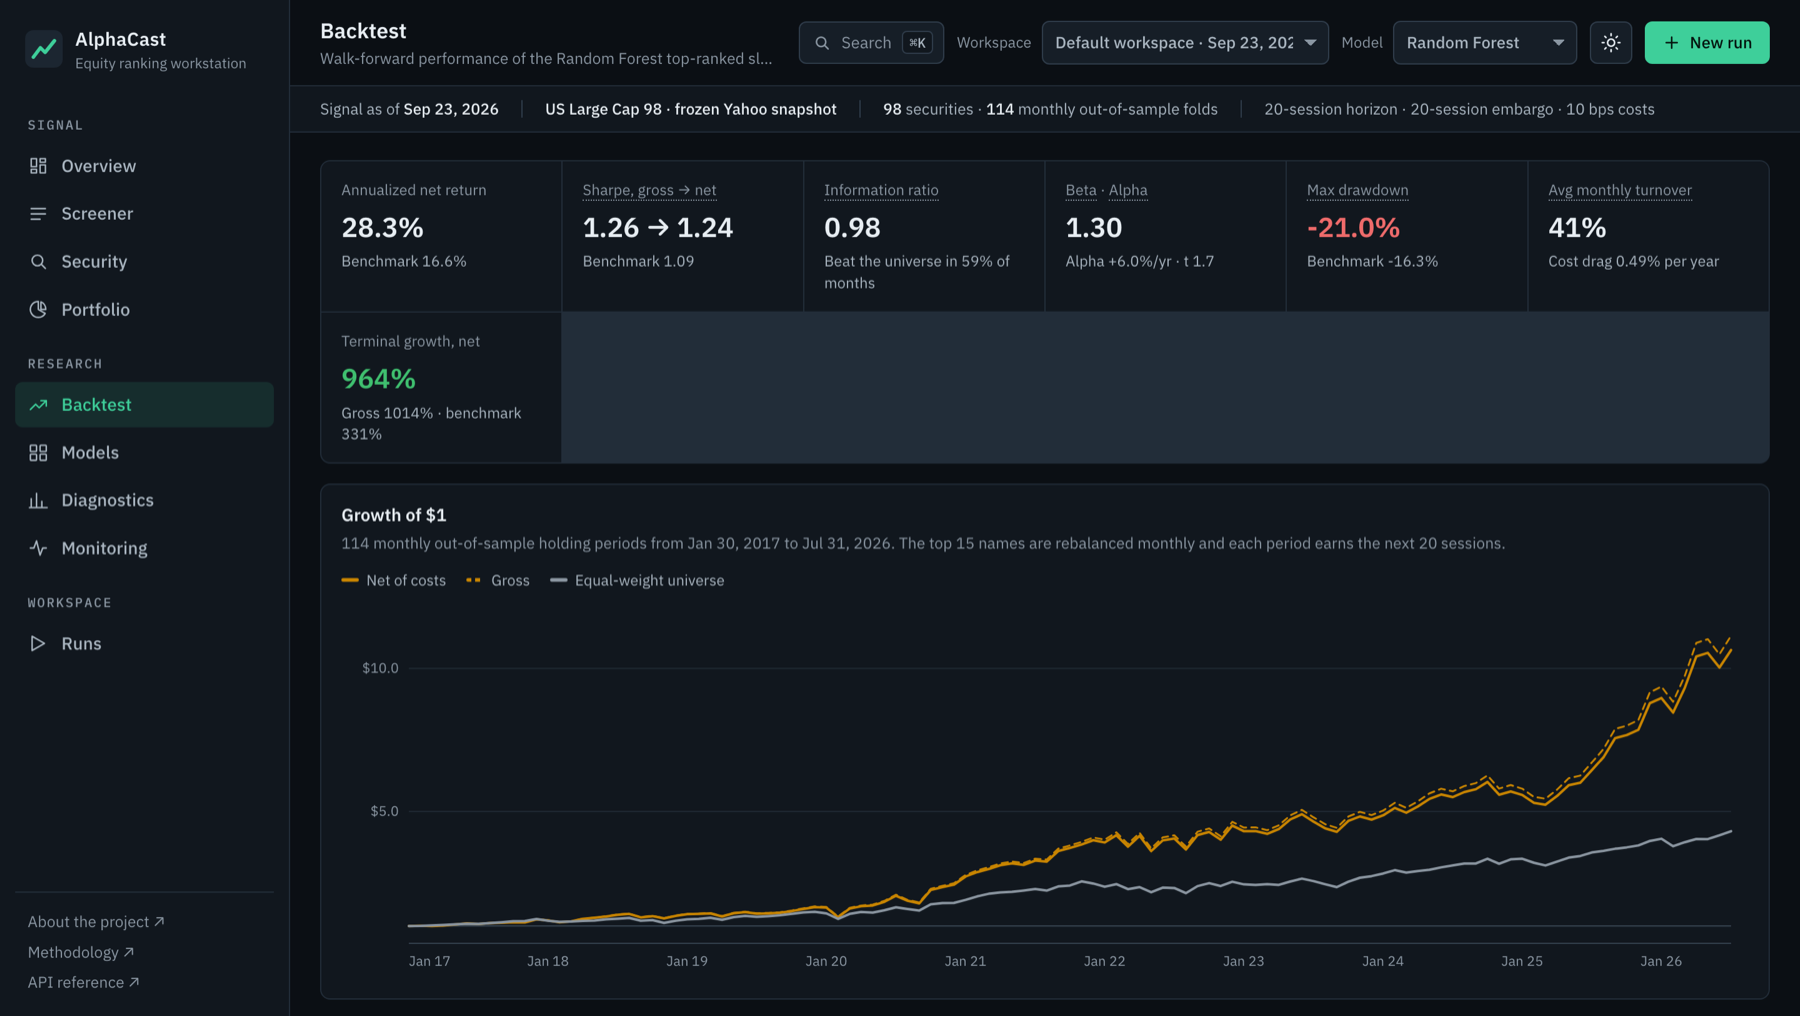Click the Sharpe, gross → net label
The height and width of the screenshot is (1016, 1800).
point(649,190)
